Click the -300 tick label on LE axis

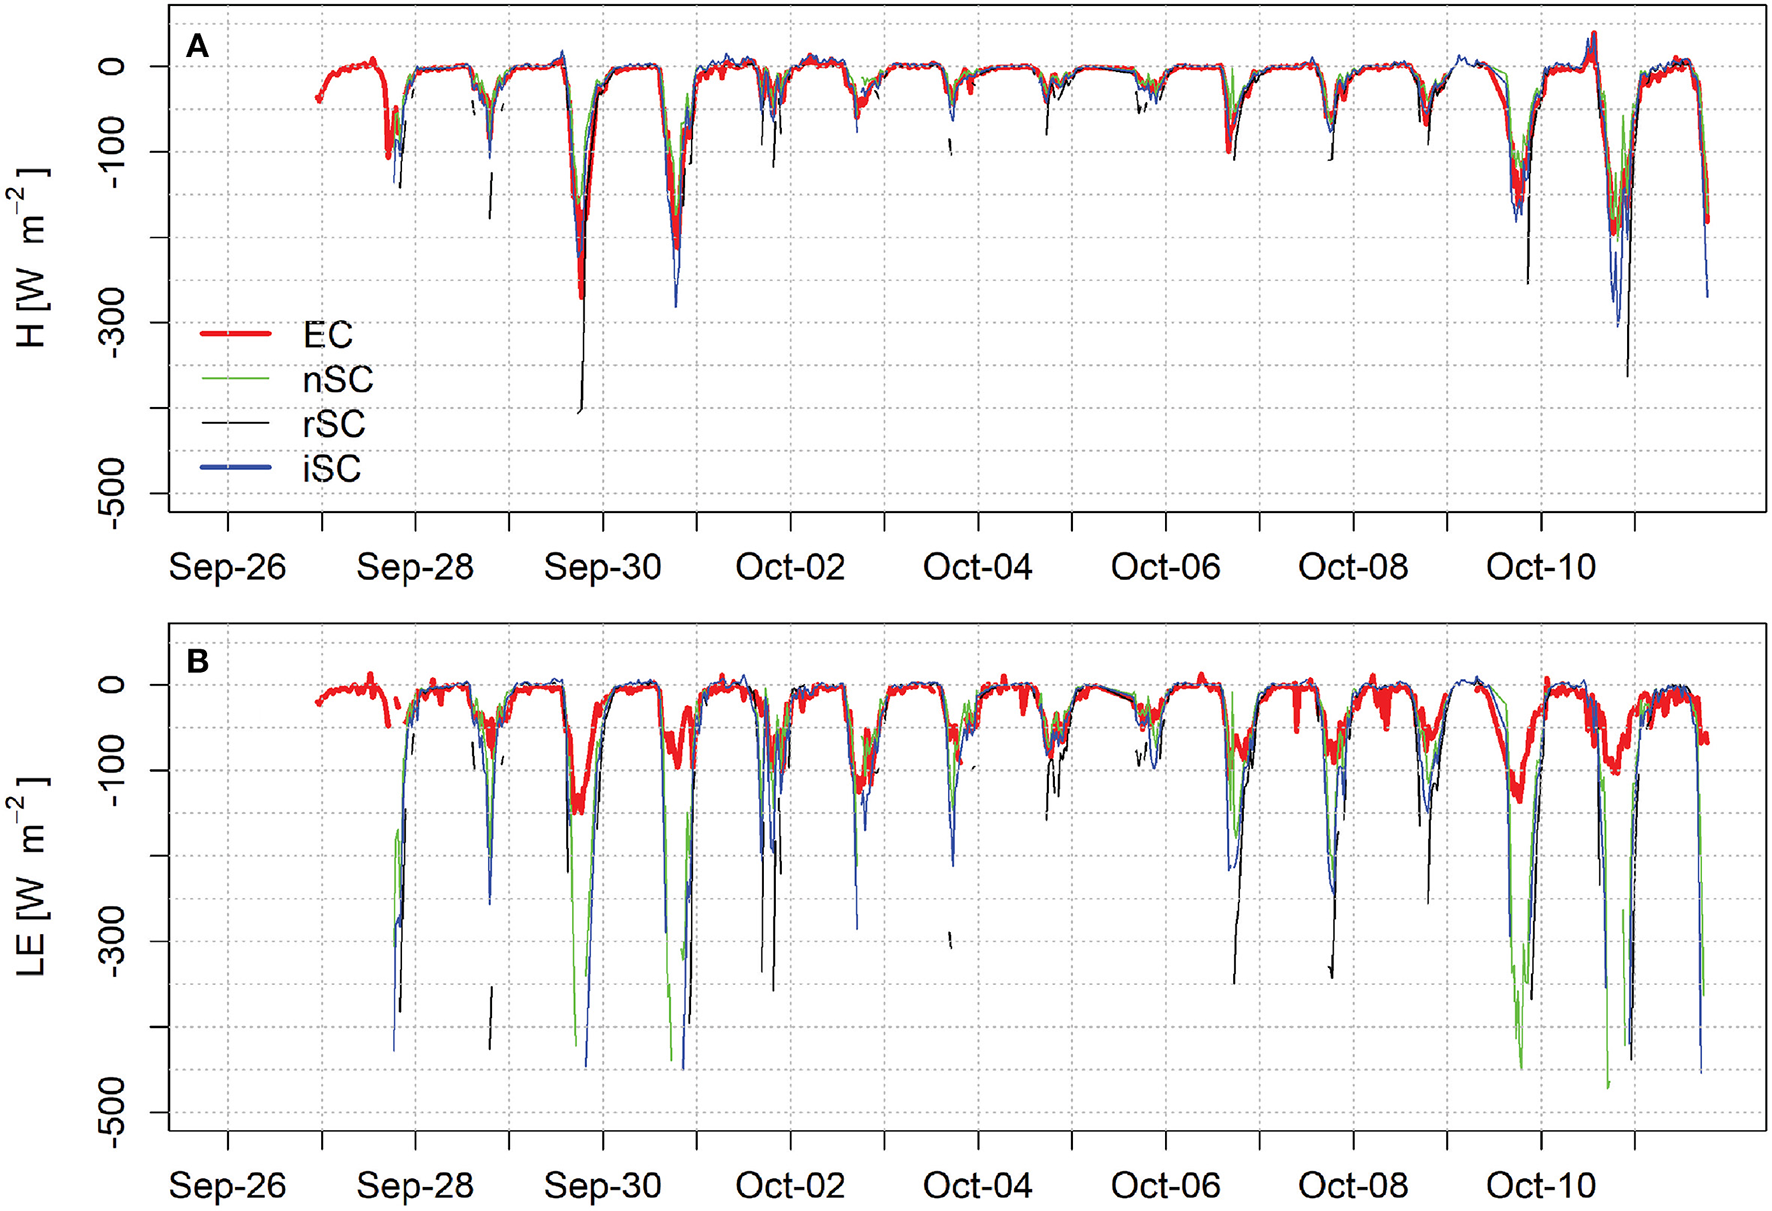coord(113,941)
